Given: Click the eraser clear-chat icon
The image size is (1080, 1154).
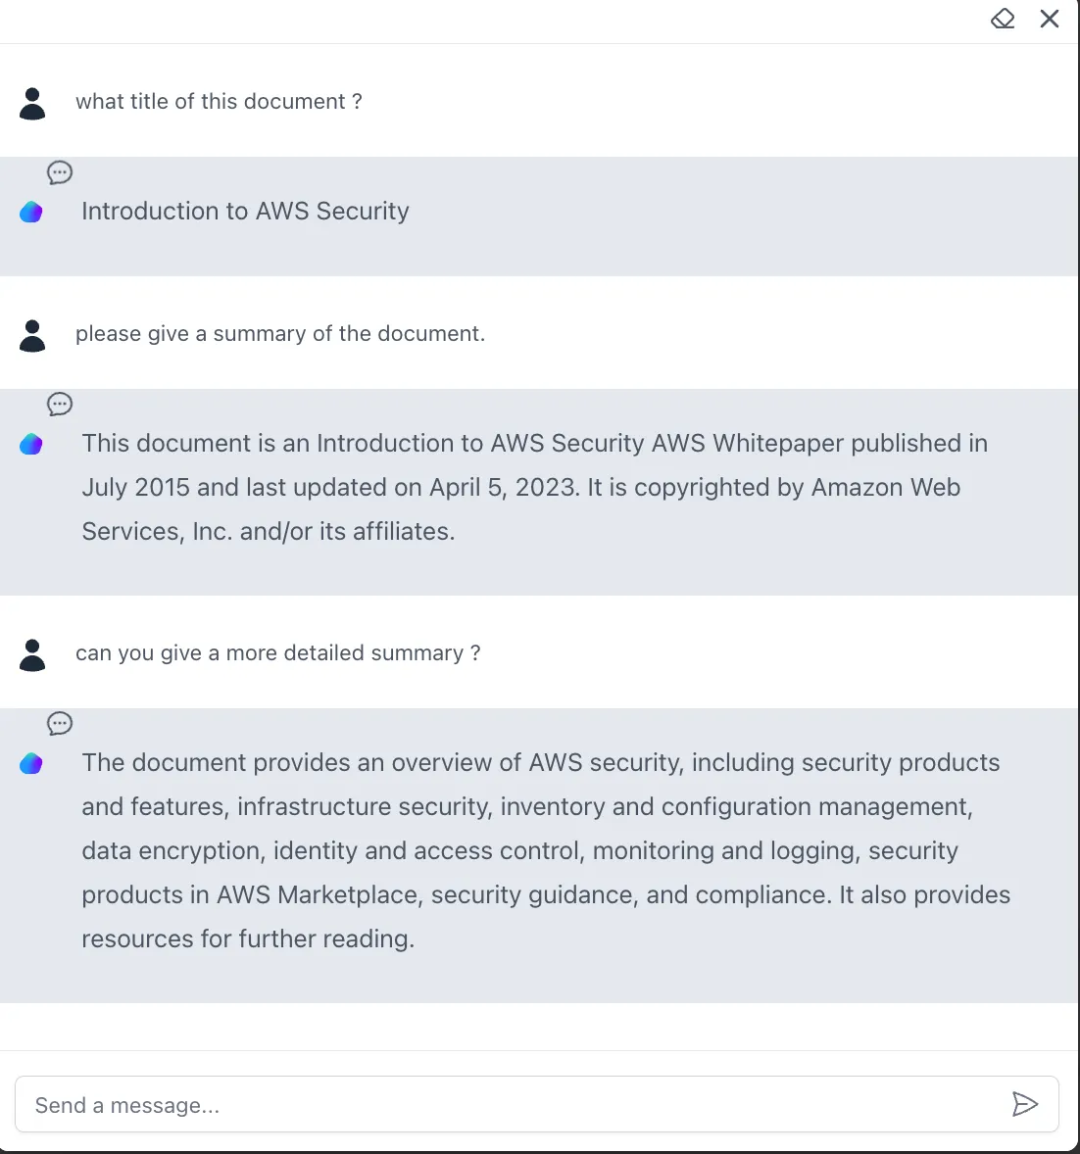Looking at the screenshot, I should click(1003, 18).
